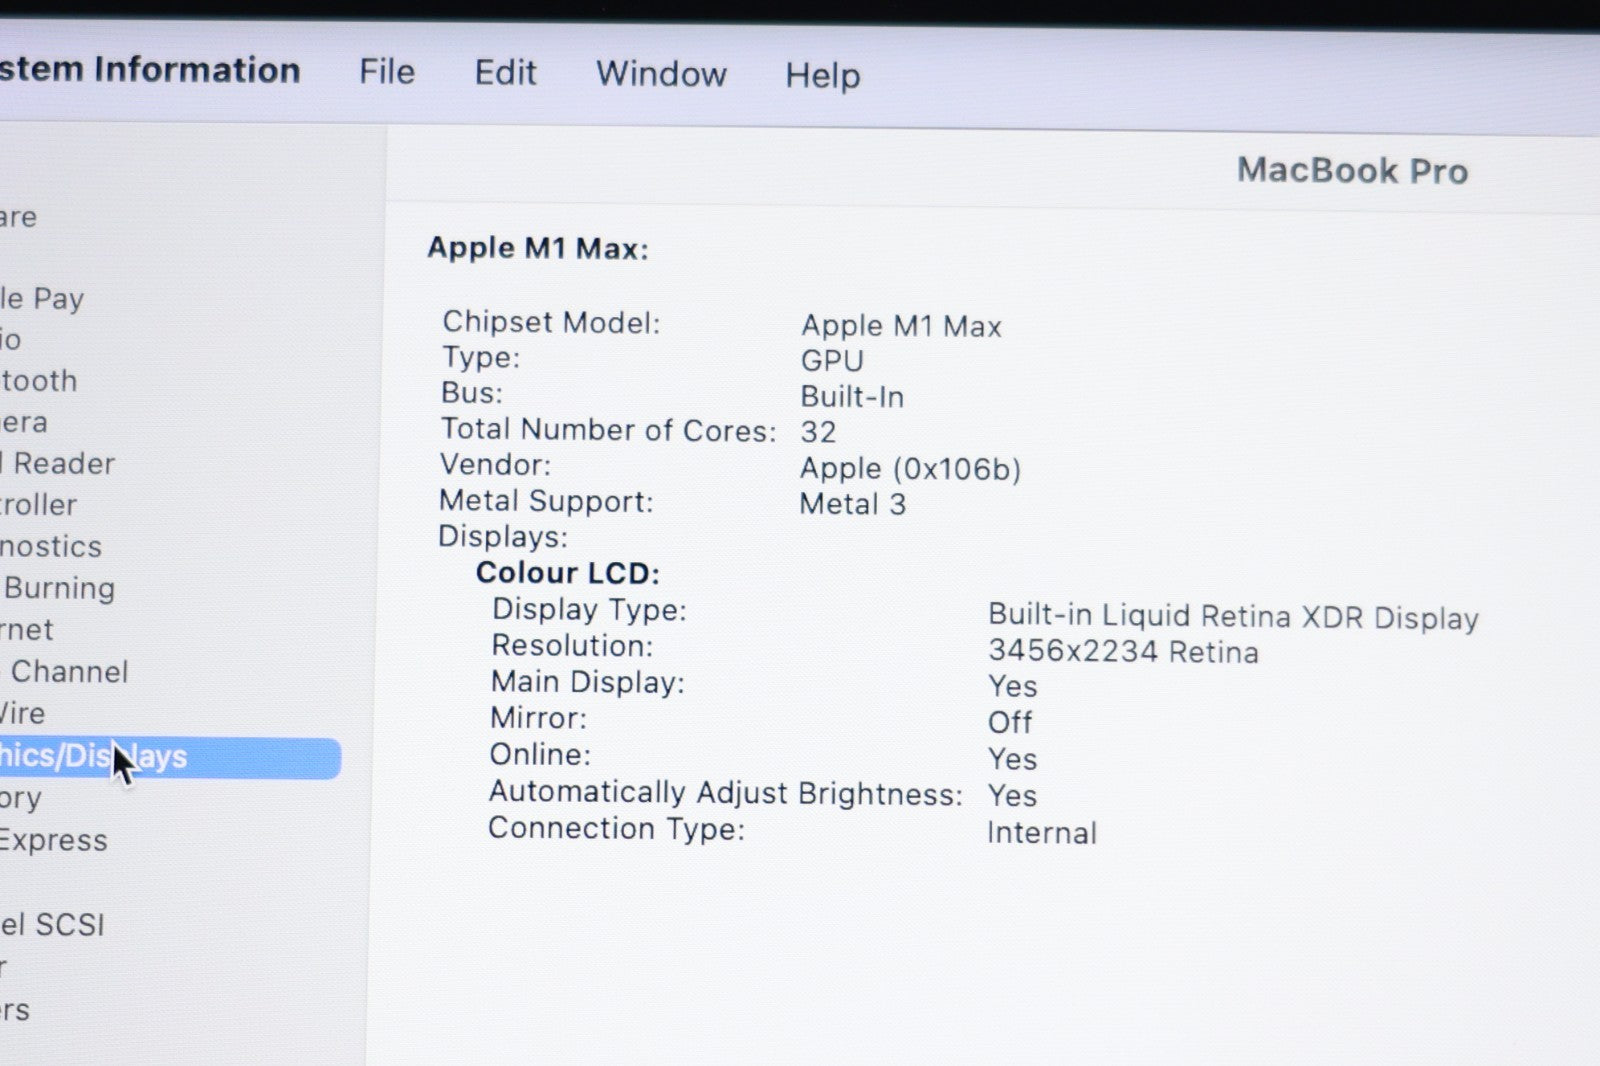Select the sidebar item ending in 'nostics'
The image size is (1600, 1066).
[x=51, y=546]
